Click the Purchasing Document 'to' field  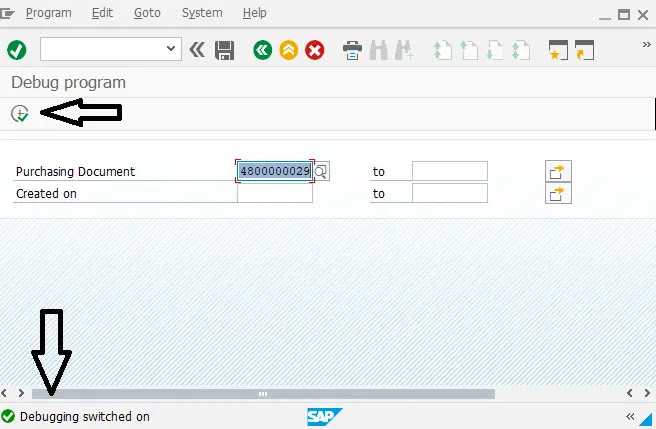tap(450, 171)
